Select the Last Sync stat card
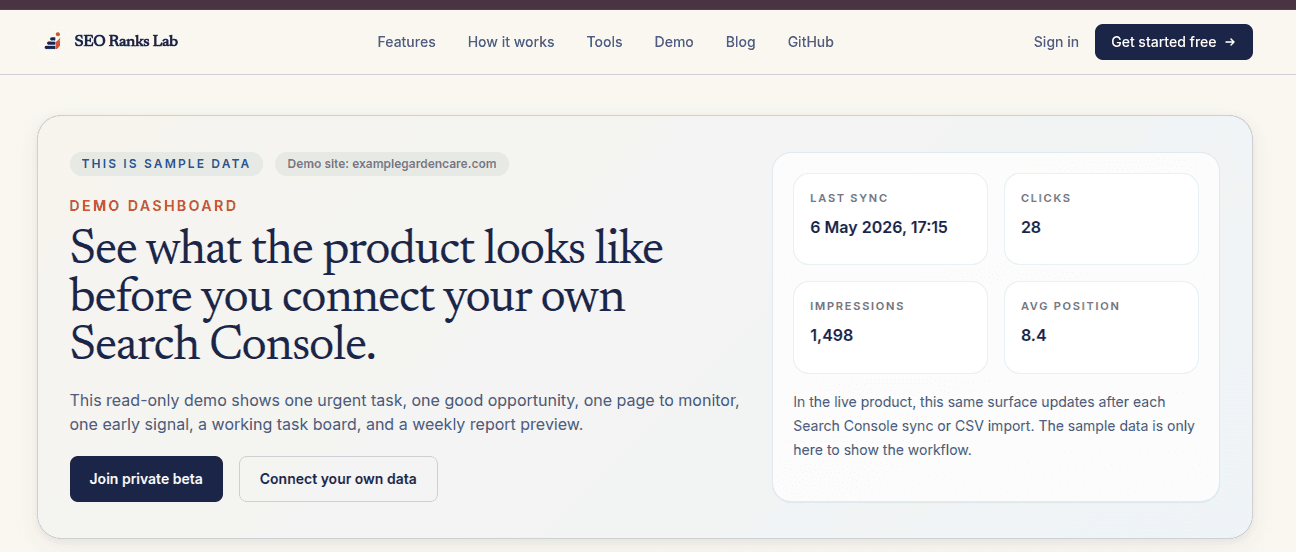The width and height of the screenshot is (1296, 552). (x=890, y=219)
